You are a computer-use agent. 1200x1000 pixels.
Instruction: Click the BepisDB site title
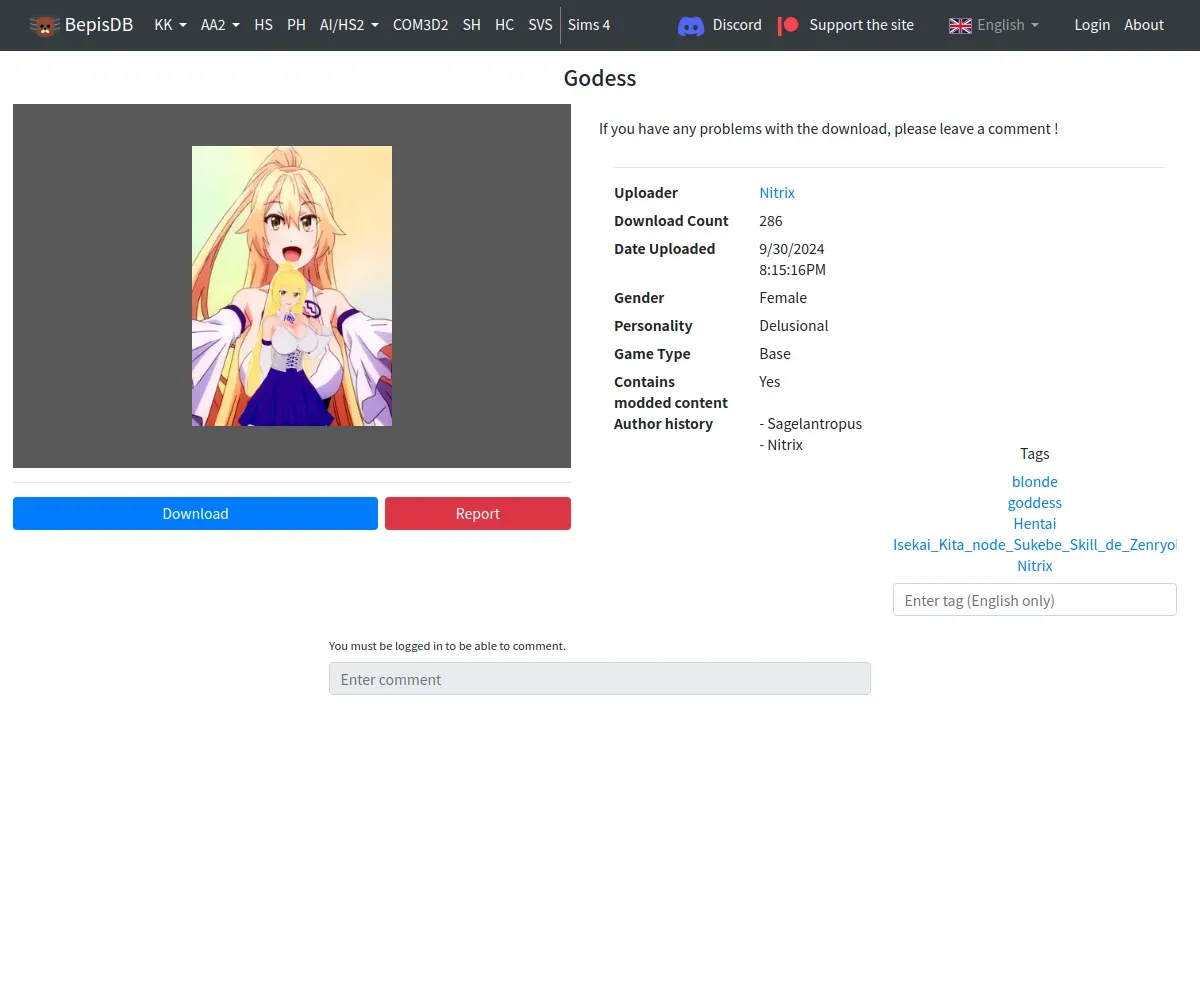pos(99,25)
